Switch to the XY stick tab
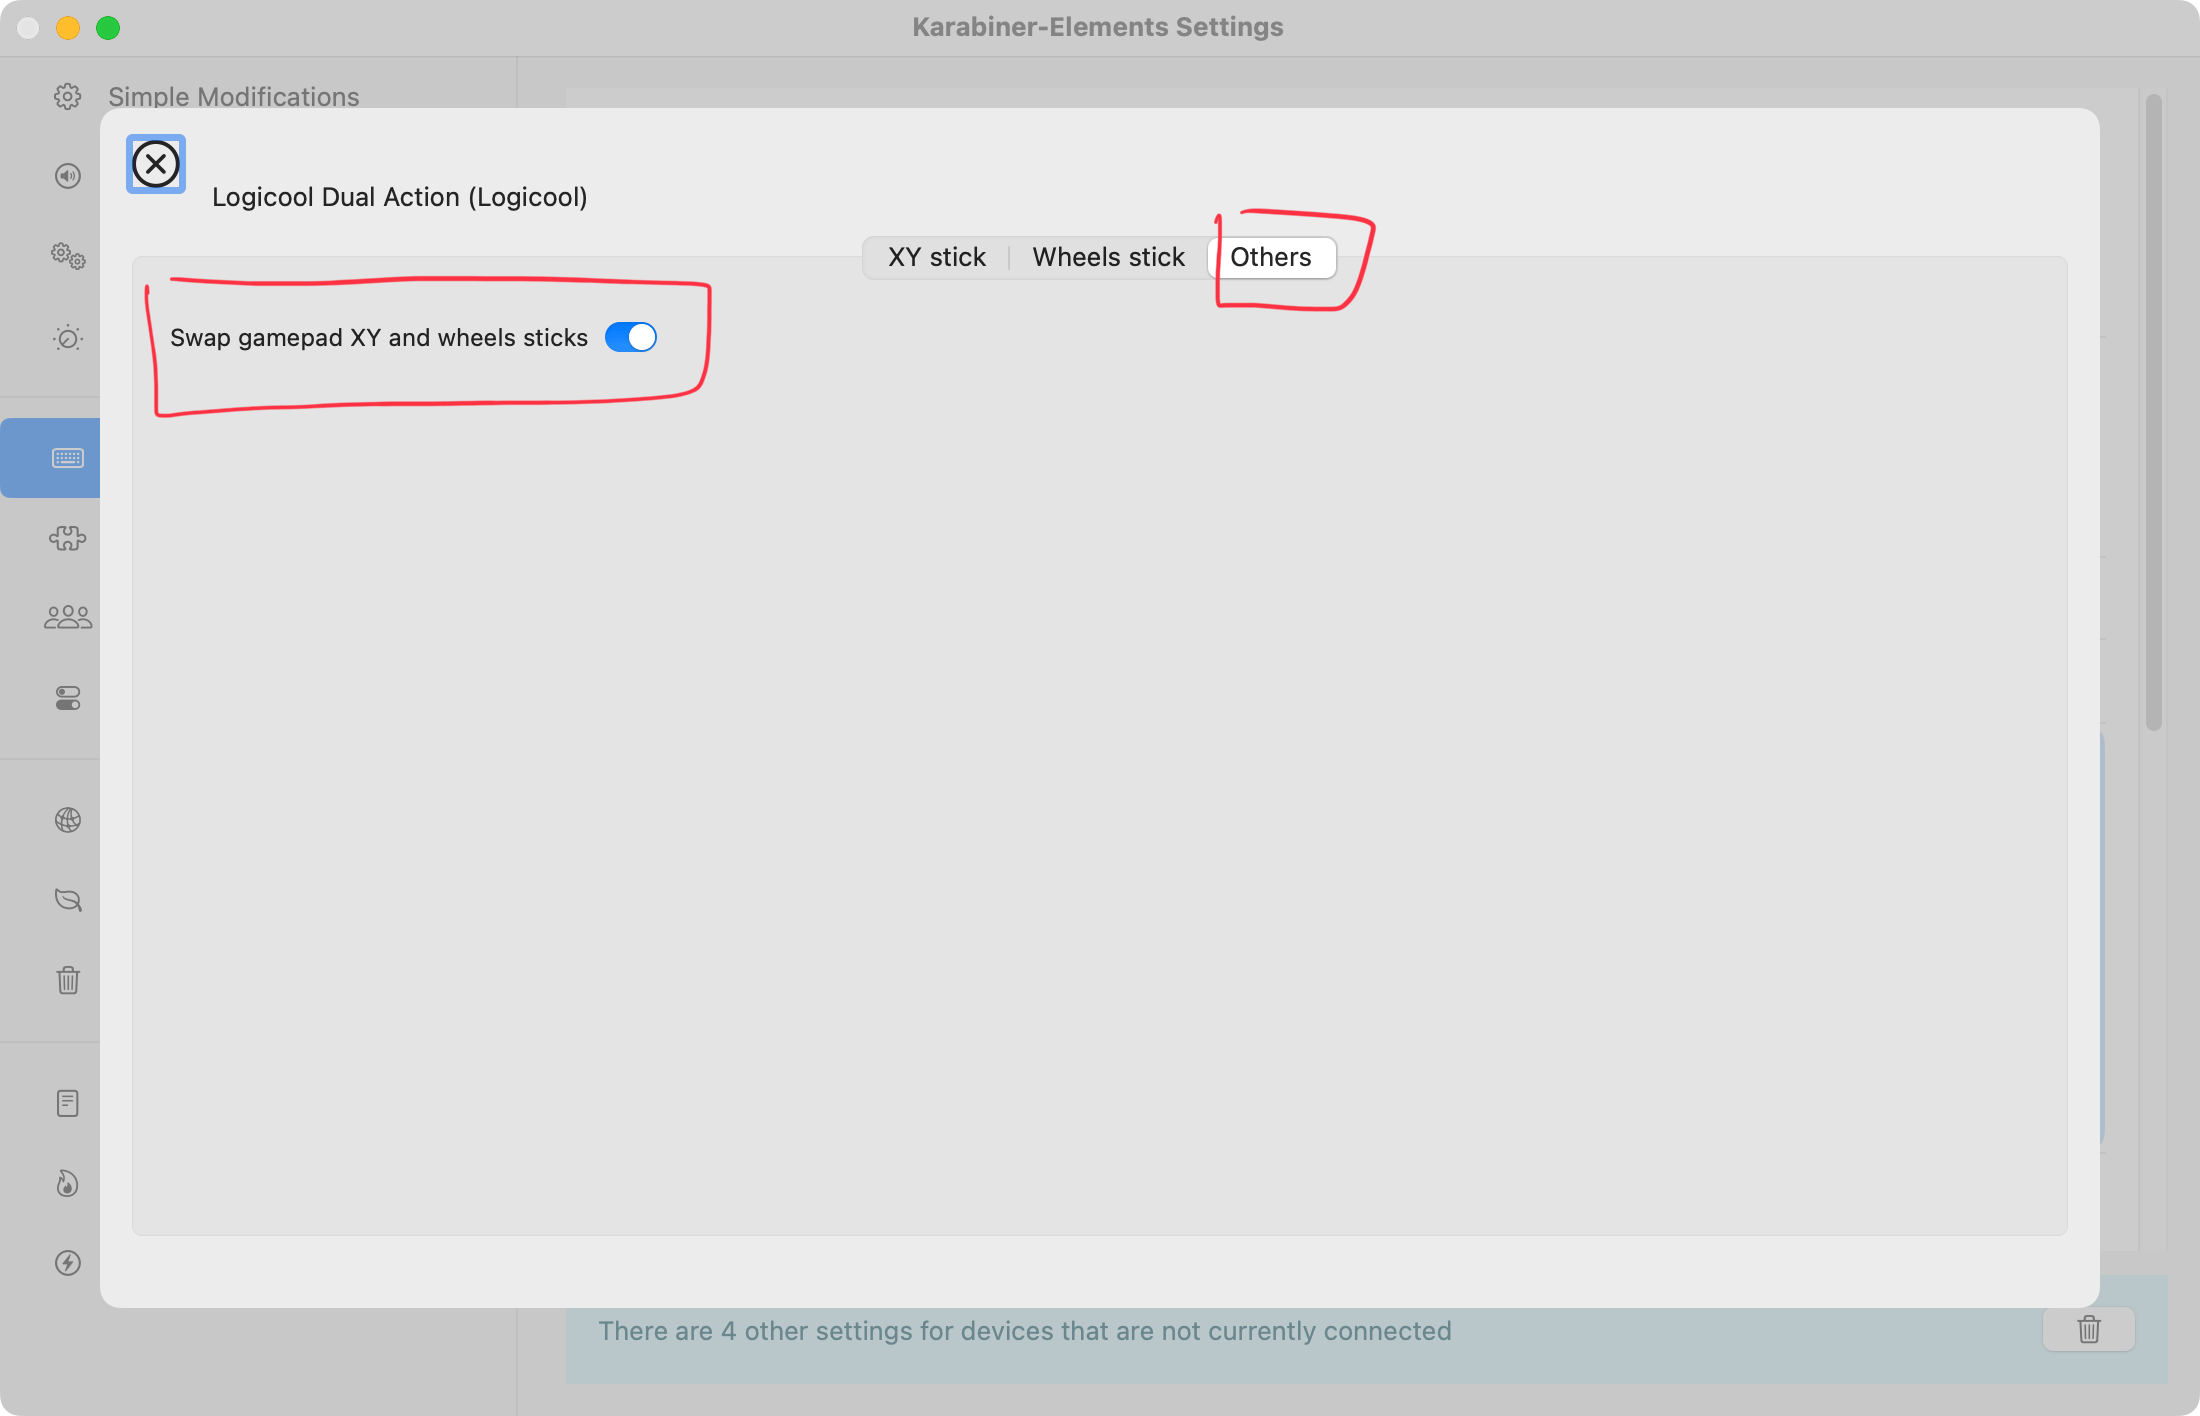The image size is (2200, 1416). tap(936, 257)
